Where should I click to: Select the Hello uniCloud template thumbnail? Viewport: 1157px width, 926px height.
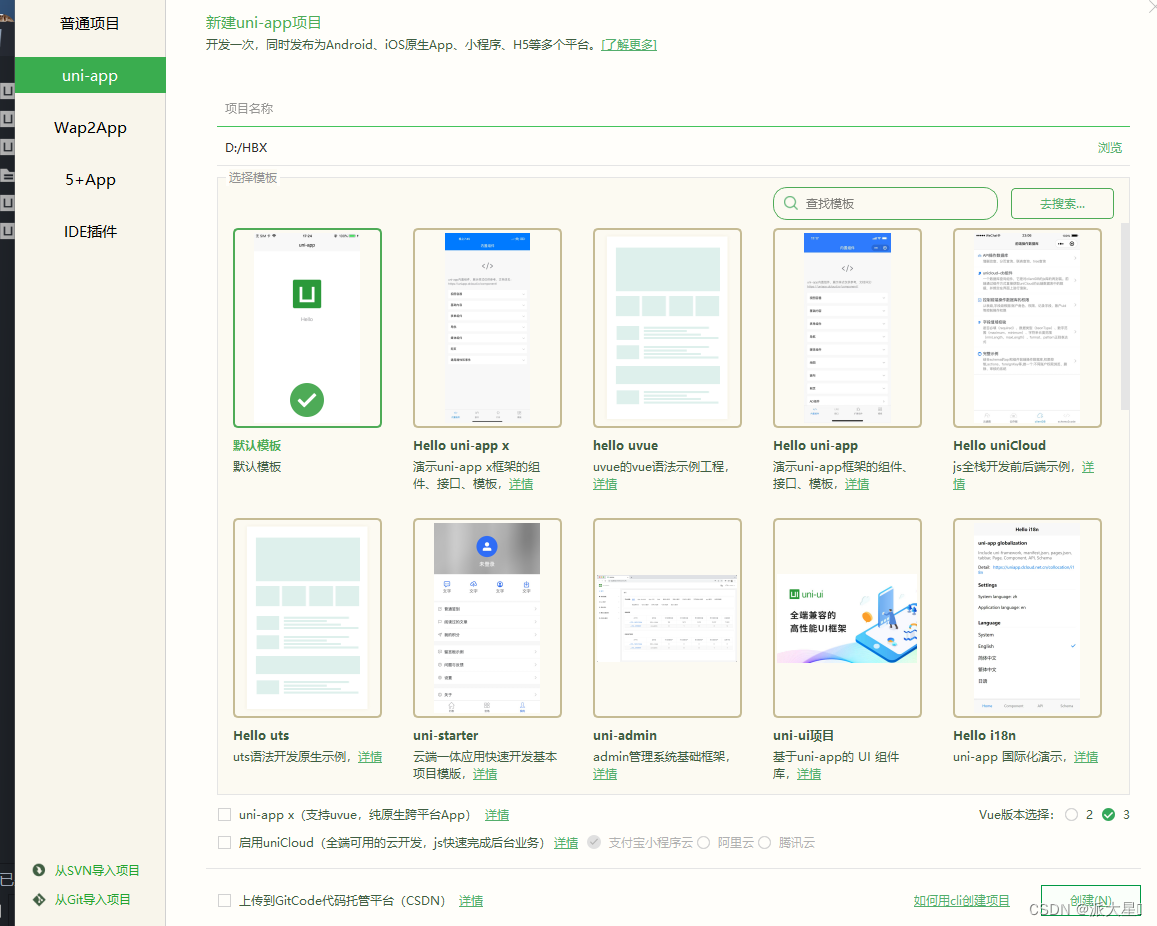click(1027, 328)
